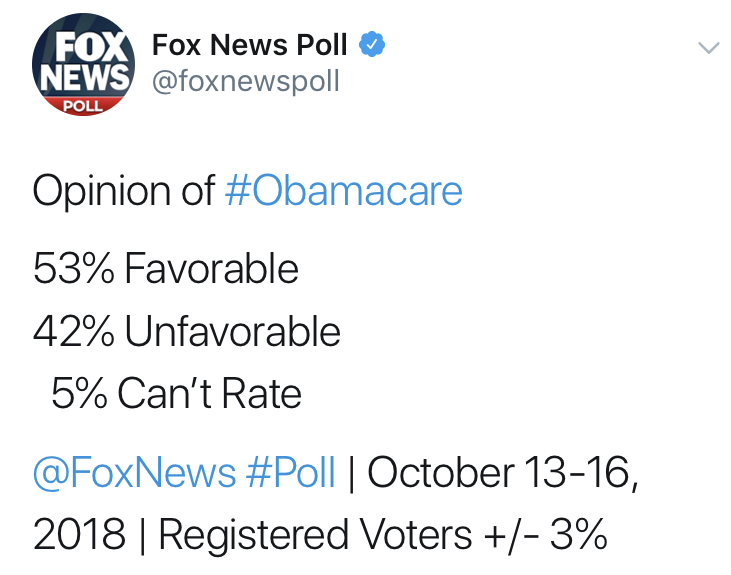
Task: Click the 'Registered Voters' text
Action: (x=316, y=535)
